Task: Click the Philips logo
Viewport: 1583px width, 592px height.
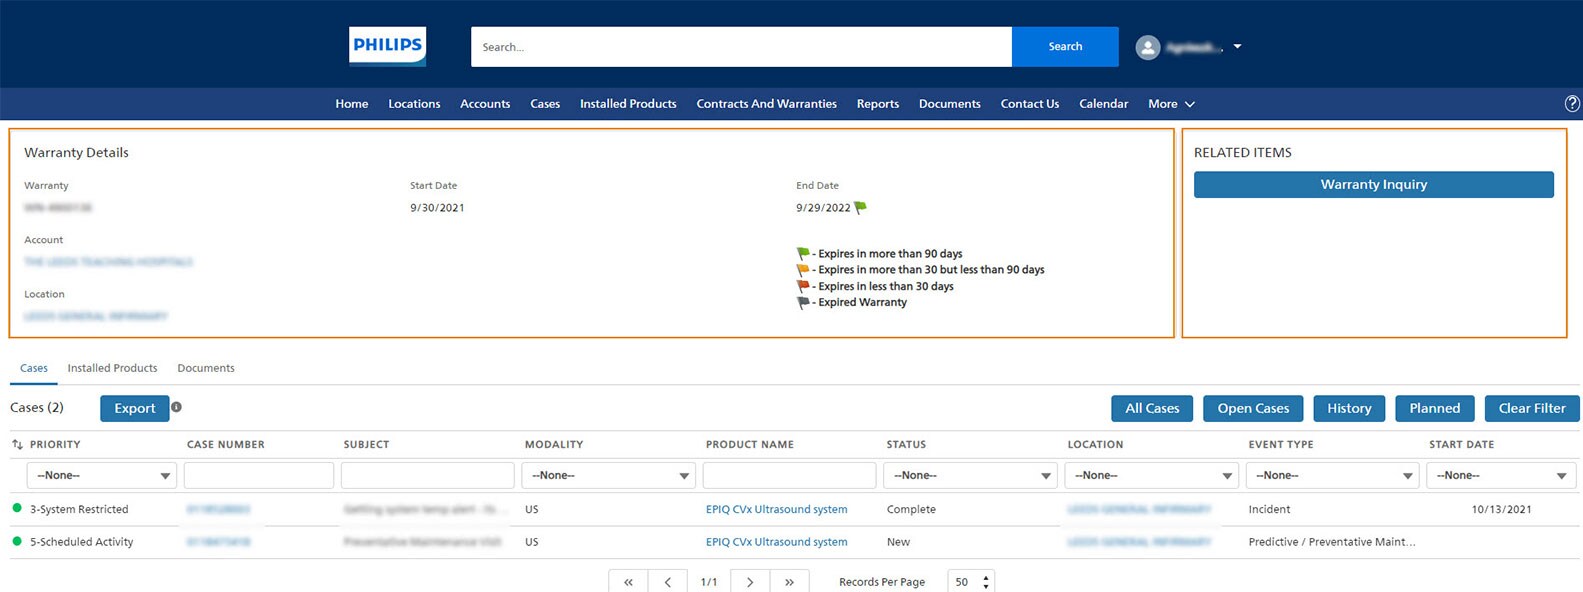Action: pos(387,46)
